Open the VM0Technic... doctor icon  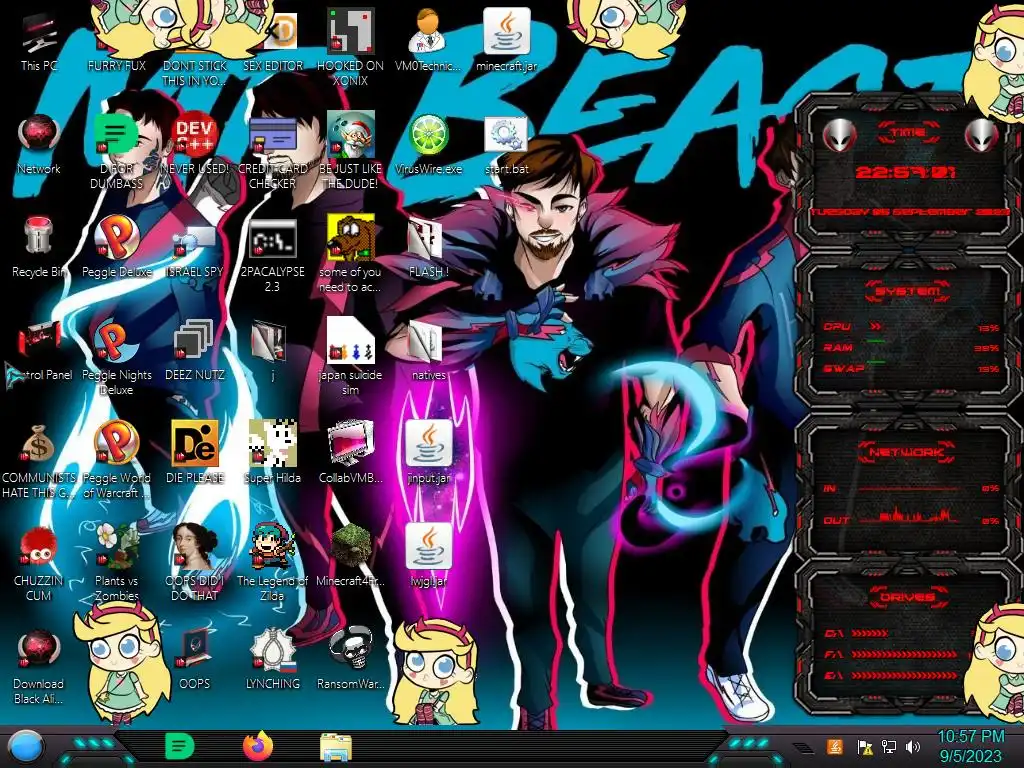[x=428, y=42]
